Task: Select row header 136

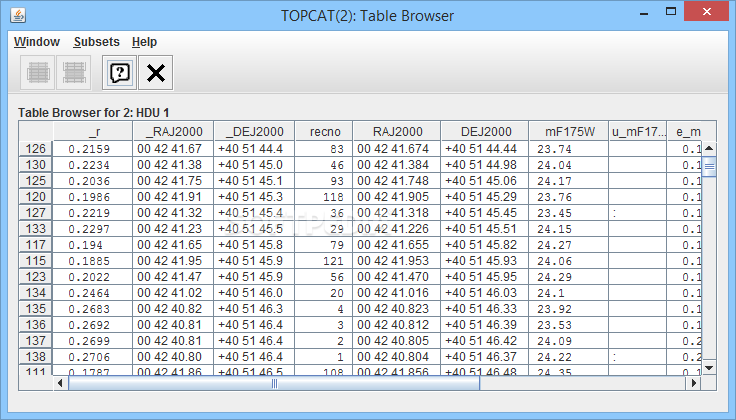Action: pos(36,325)
